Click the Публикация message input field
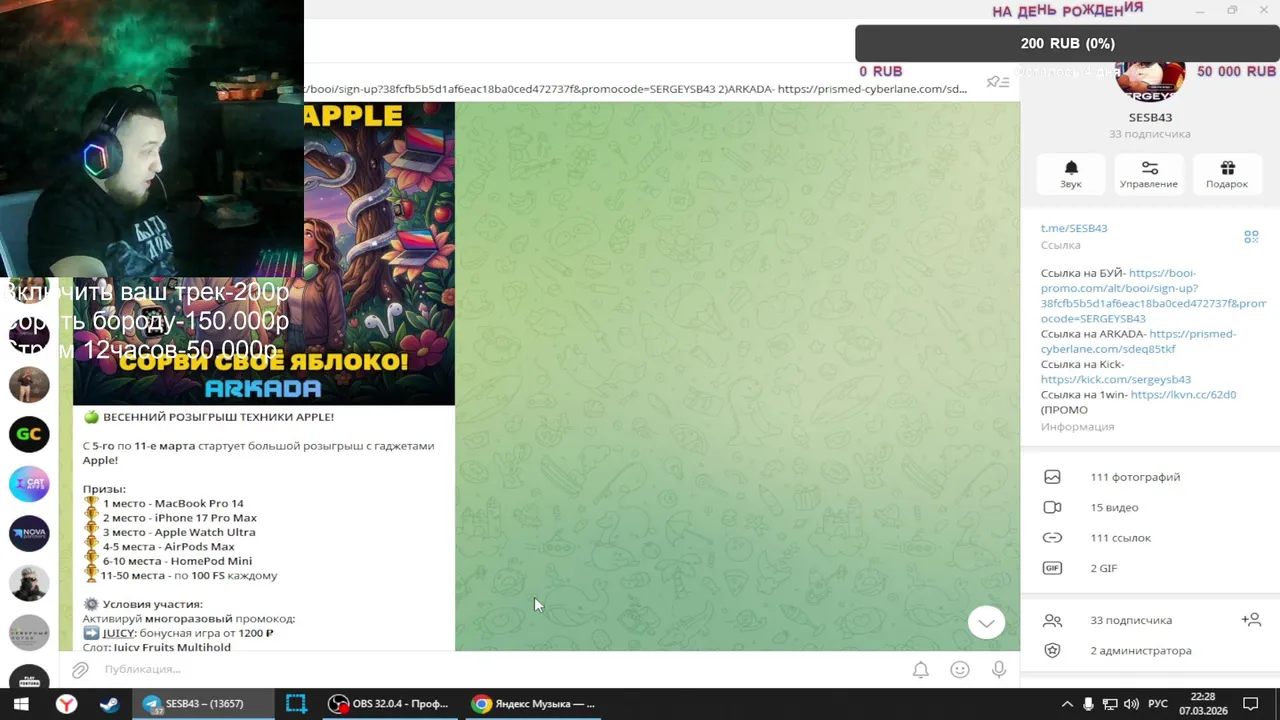Screen dimensions: 1280x720 click(500, 669)
